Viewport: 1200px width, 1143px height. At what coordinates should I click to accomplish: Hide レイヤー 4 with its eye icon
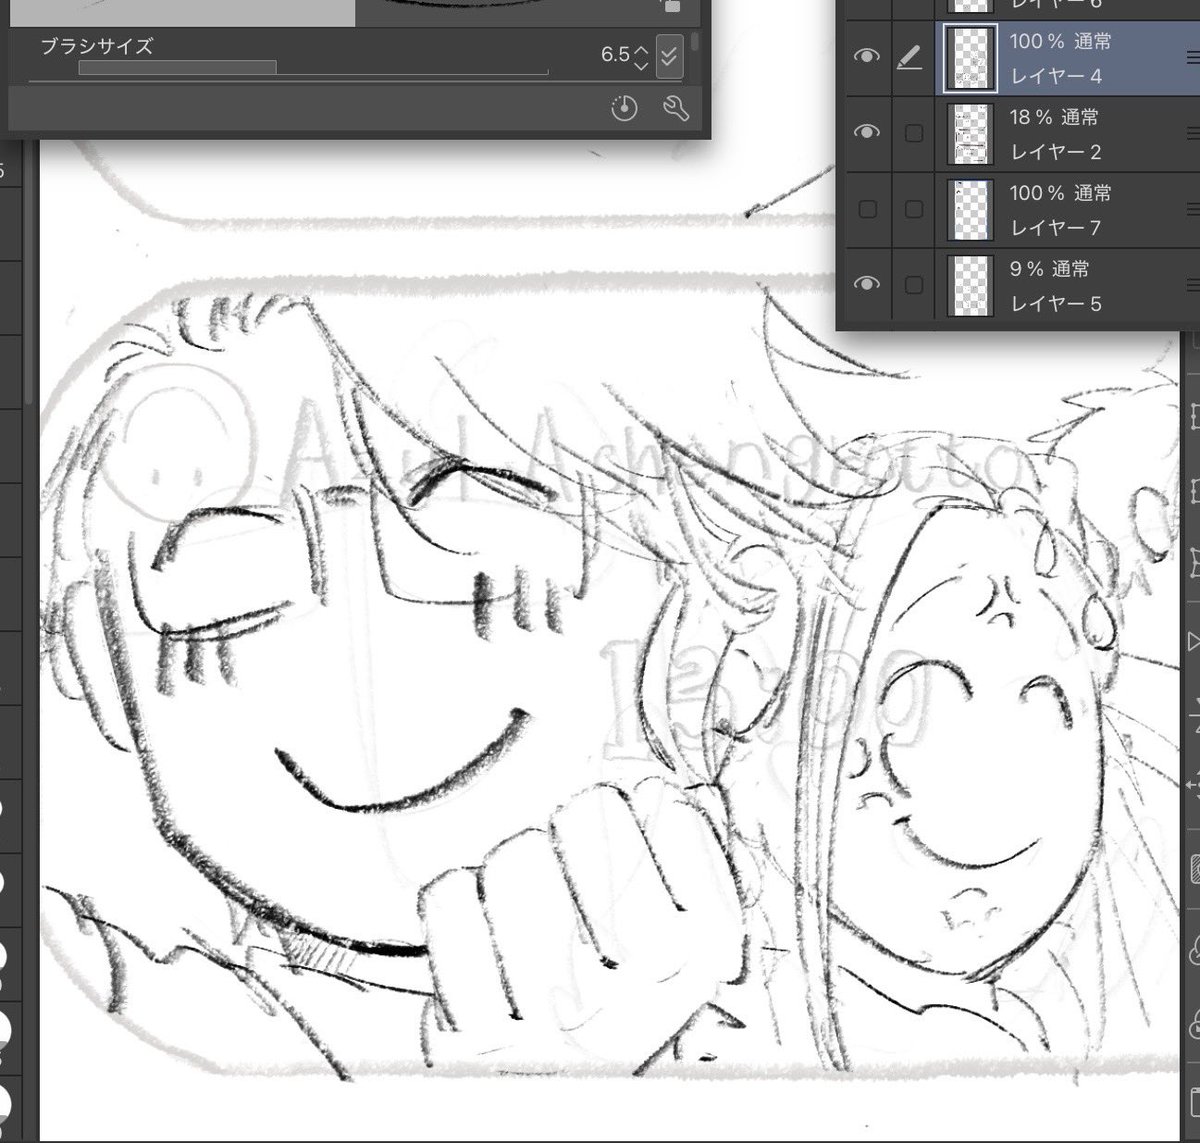[x=866, y=58]
